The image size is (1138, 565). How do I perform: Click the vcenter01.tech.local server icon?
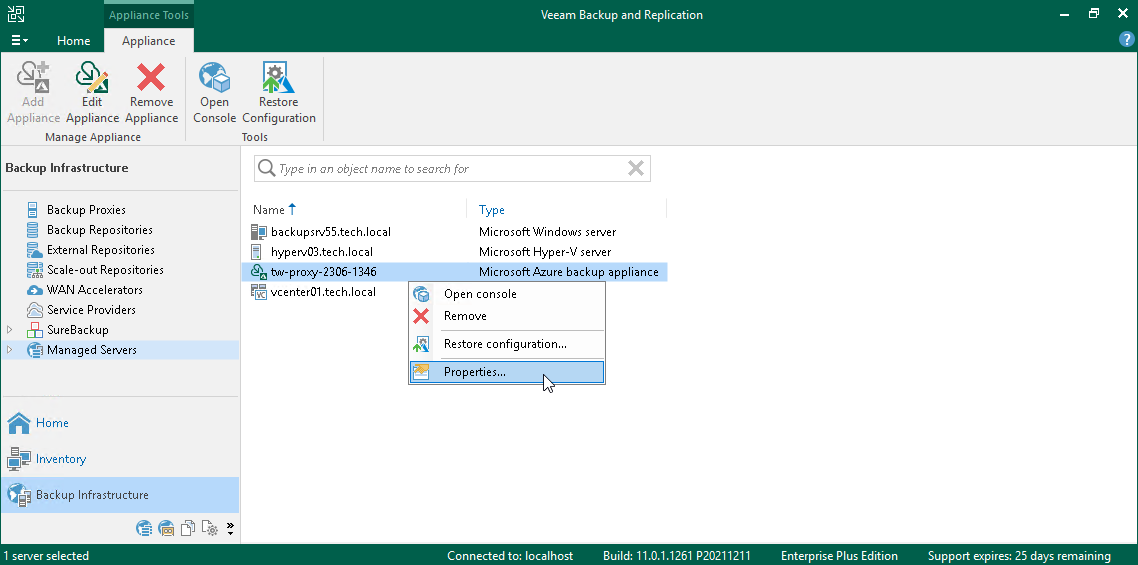pyautogui.click(x=258, y=292)
